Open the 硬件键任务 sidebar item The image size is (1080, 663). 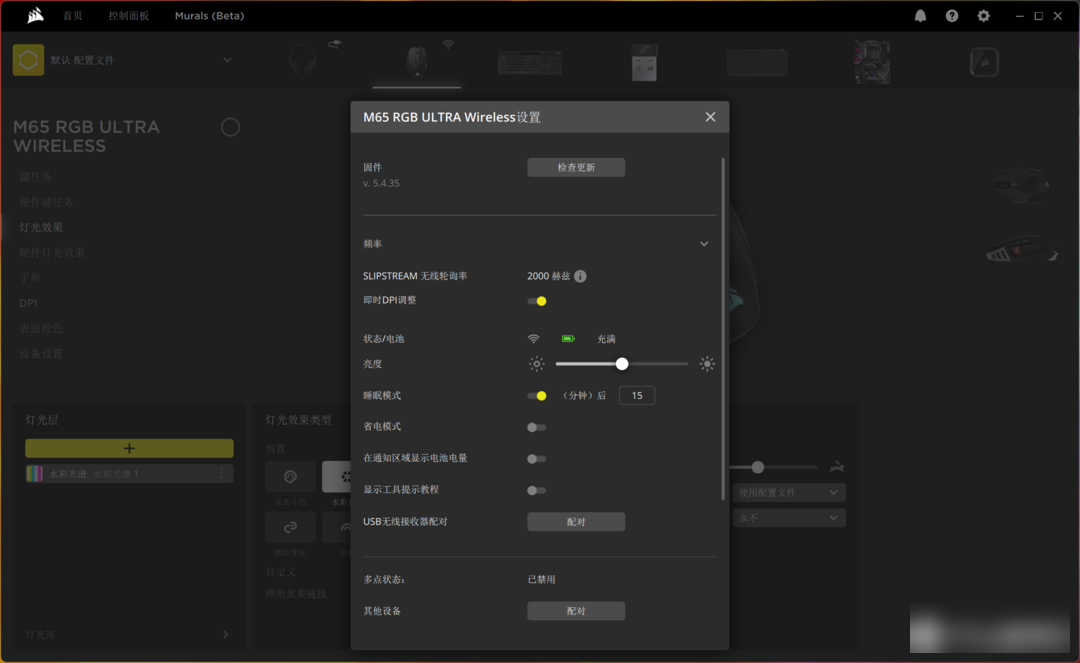pyautogui.click(x=47, y=202)
